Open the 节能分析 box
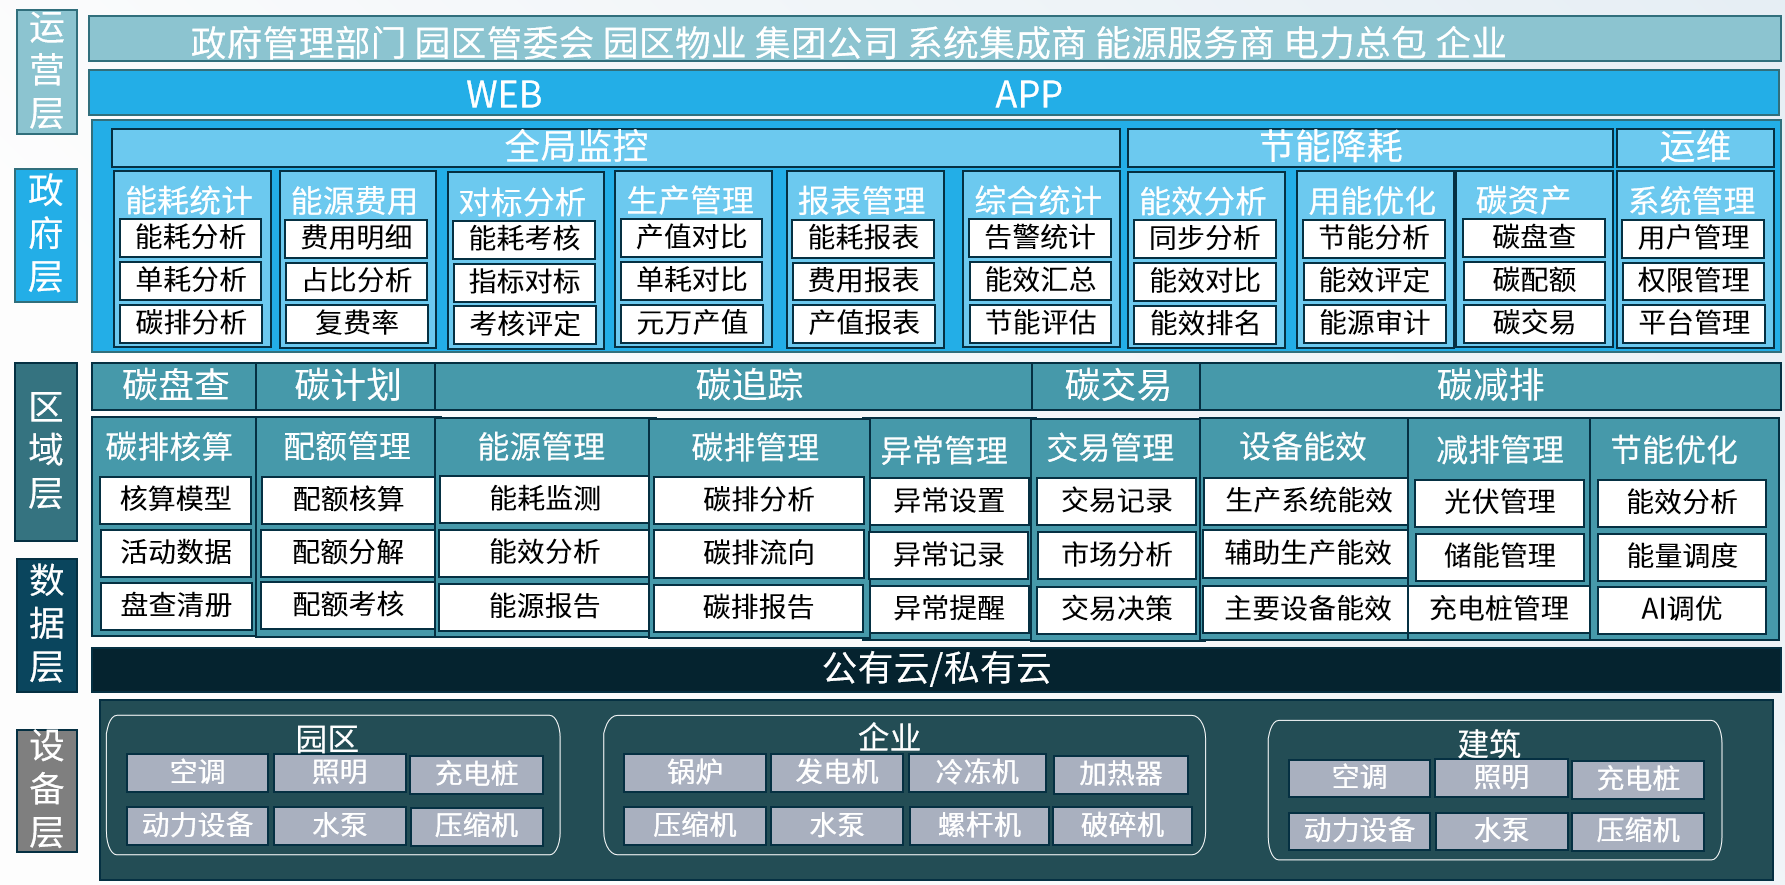The image size is (1785, 885). [1374, 238]
